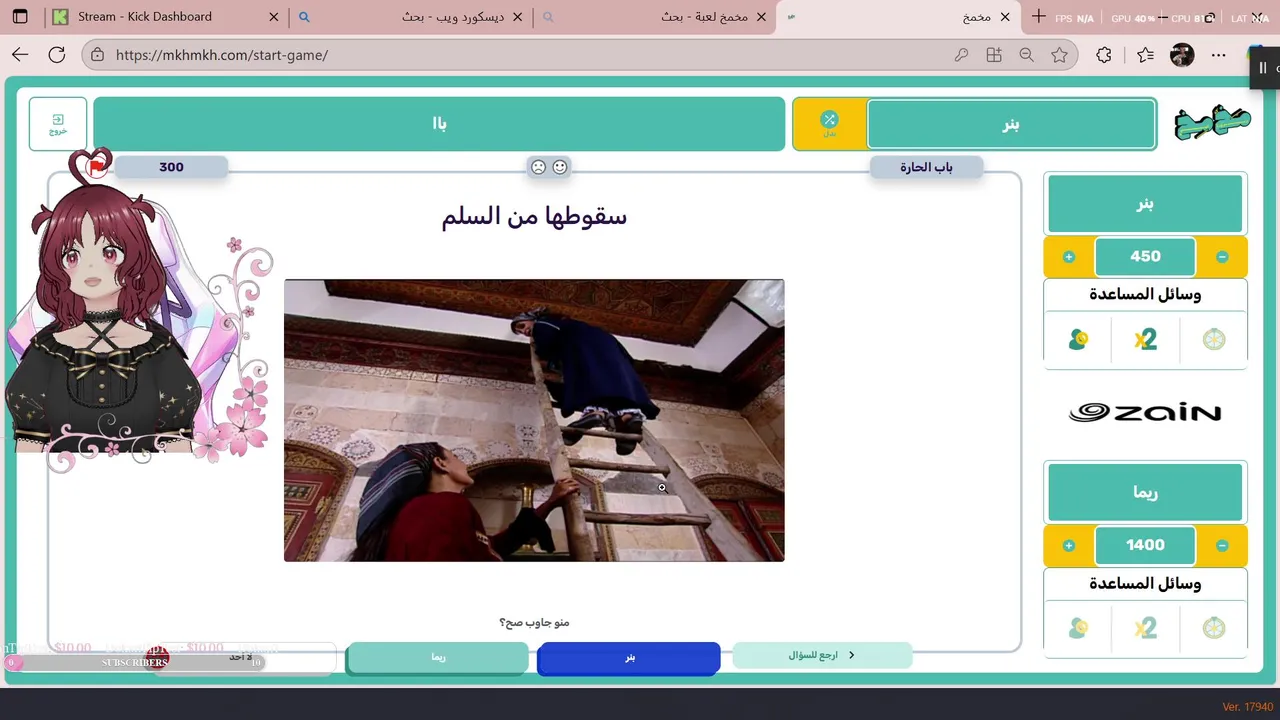Click بنر's وسائل المساعدة heading
This screenshot has width=1280, height=720.
1145,295
